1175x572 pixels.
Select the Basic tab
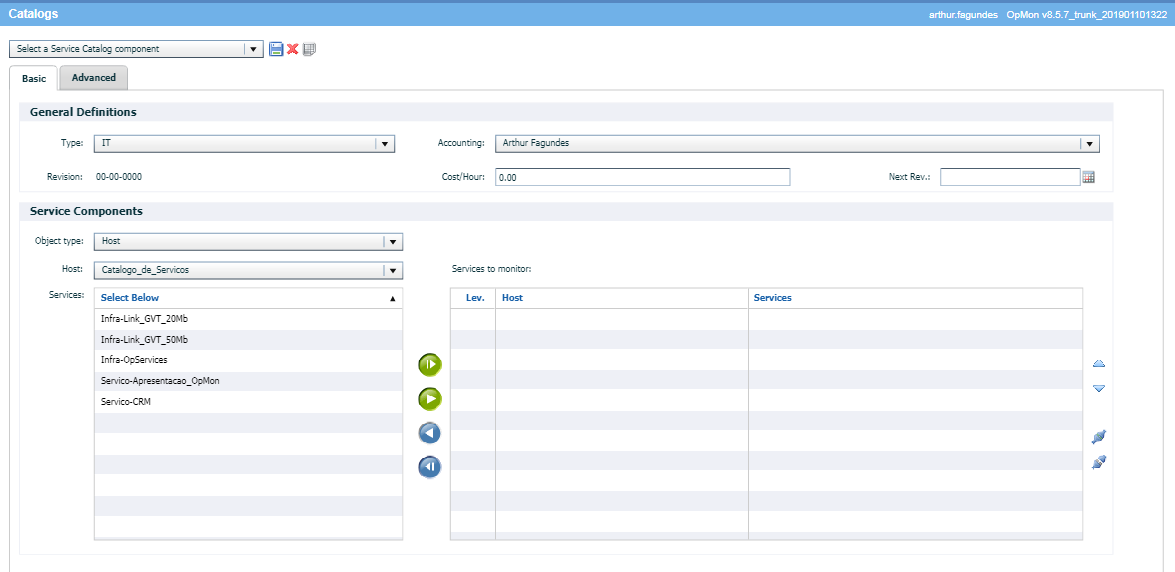pos(34,79)
